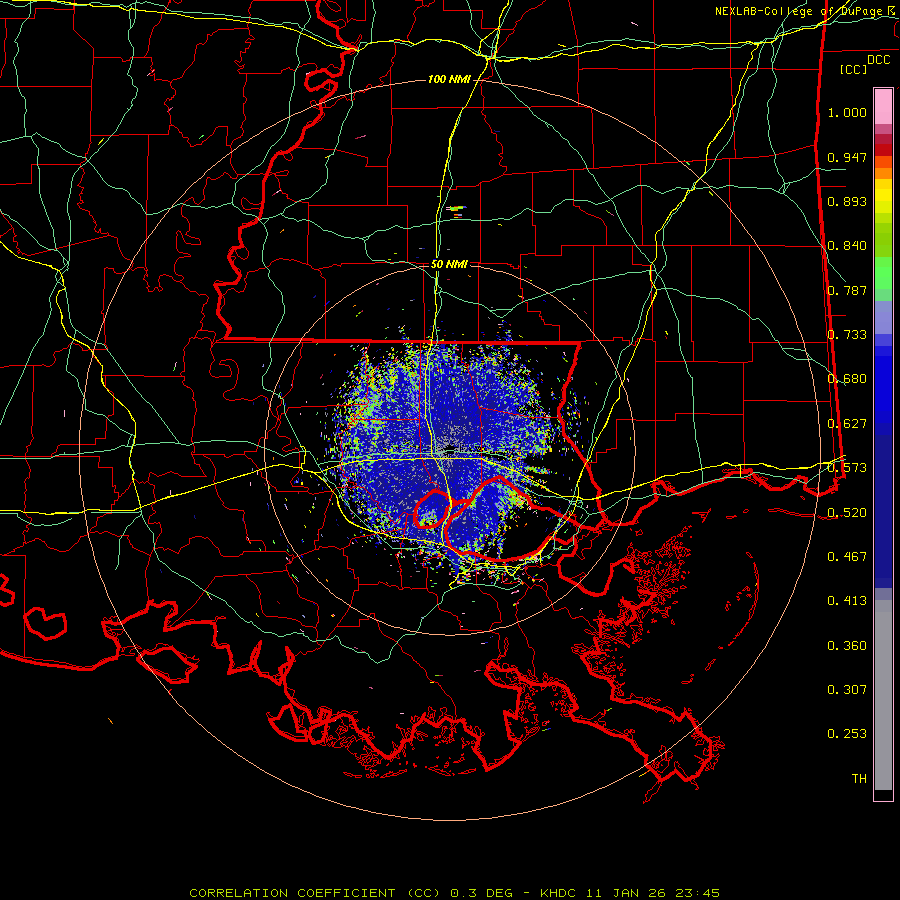Click the 0.520 color scale value
This screenshot has height=900, width=900.
[x=847, y=513]
